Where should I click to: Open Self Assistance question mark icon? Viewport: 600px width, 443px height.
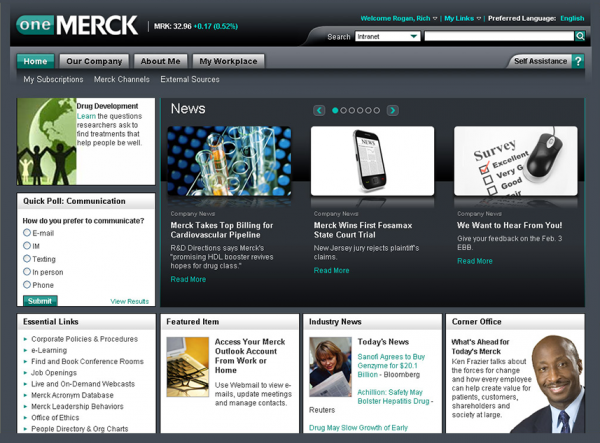coord(578,61)
